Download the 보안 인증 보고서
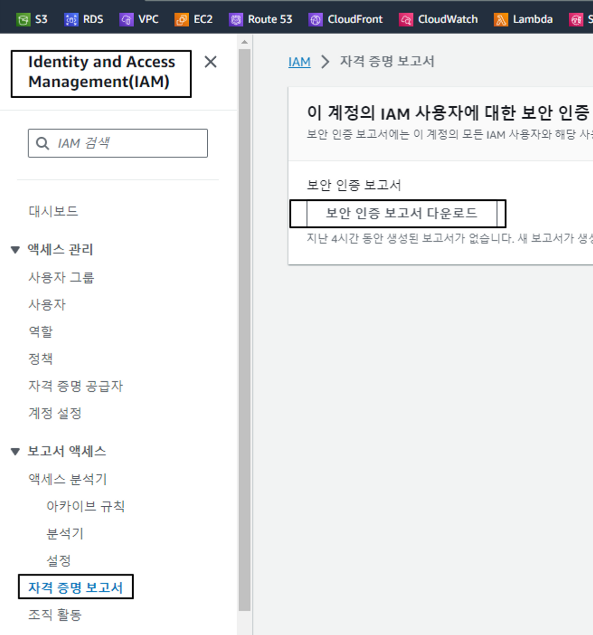 (x=401, y=213)
